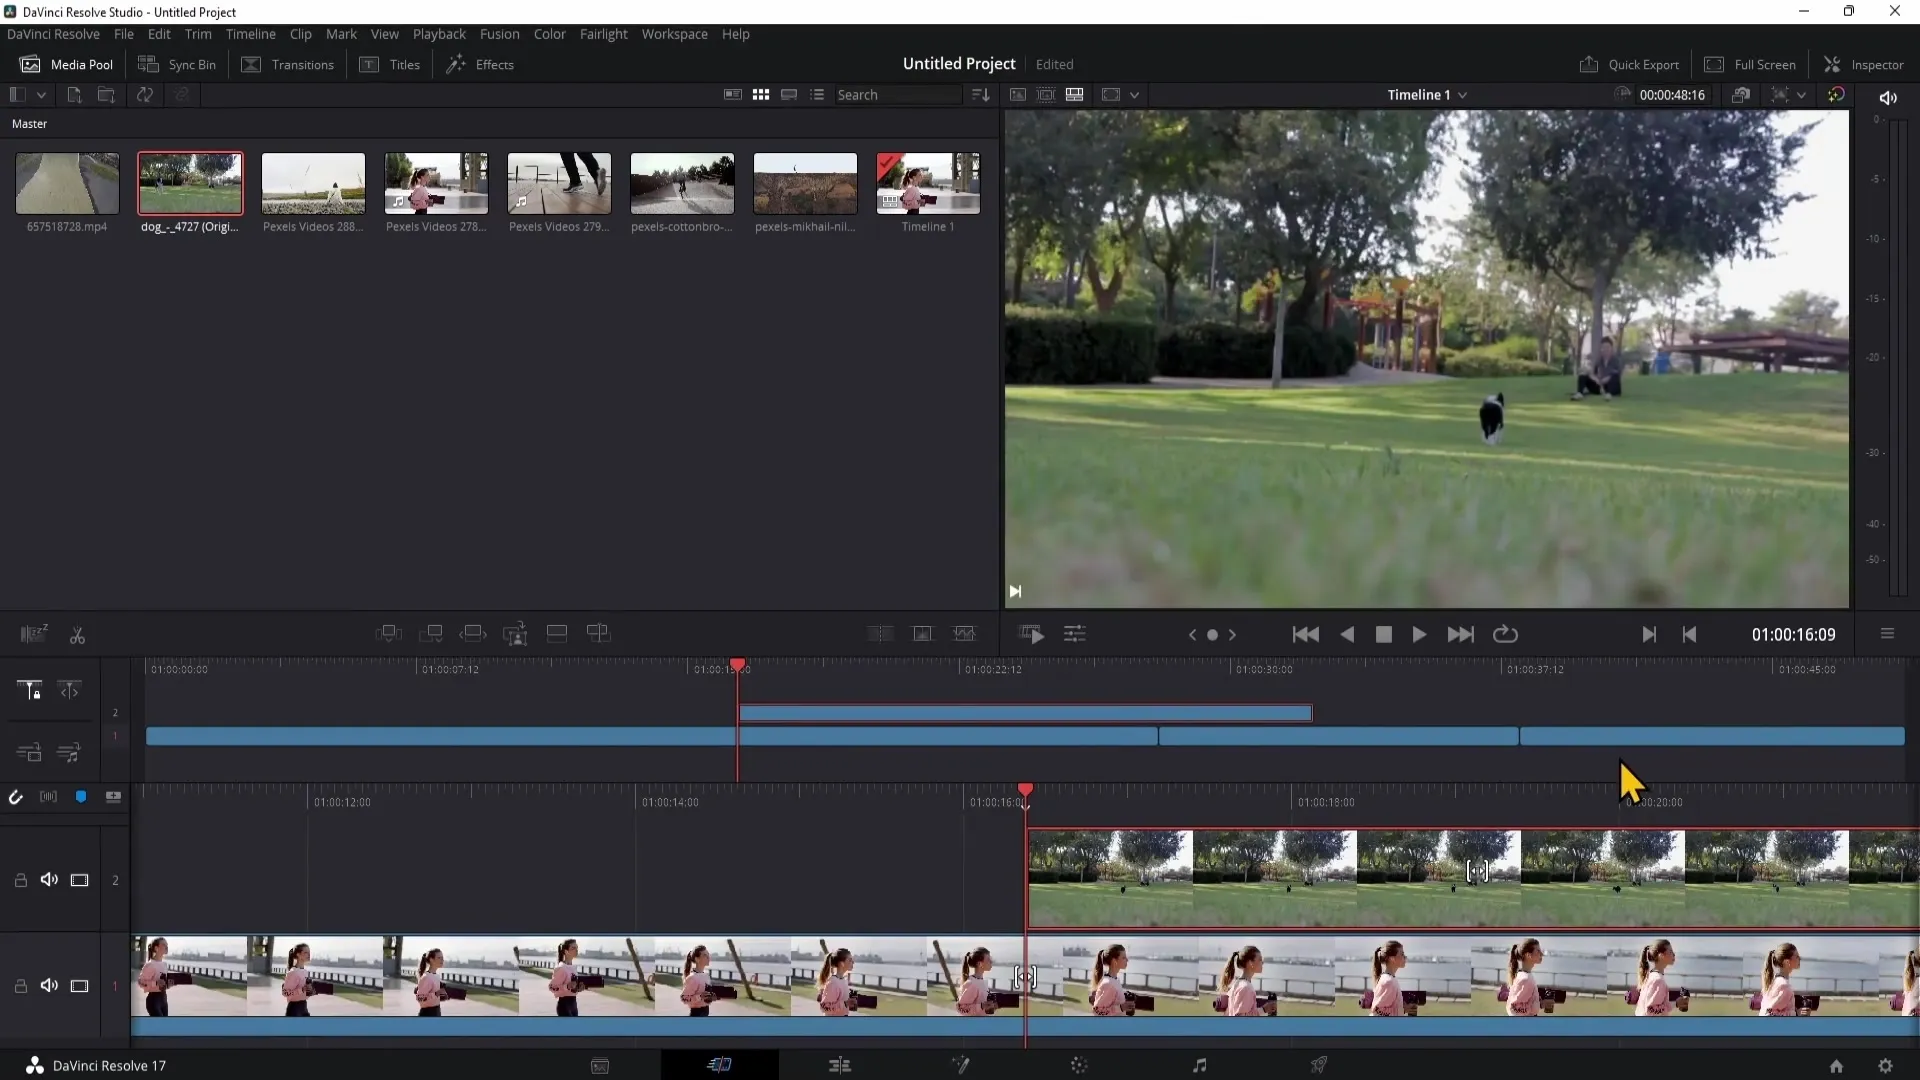The width and height of the screenshot is (1920, 1080).
Task: Click the blue marker icon
Action: point(81,797)
